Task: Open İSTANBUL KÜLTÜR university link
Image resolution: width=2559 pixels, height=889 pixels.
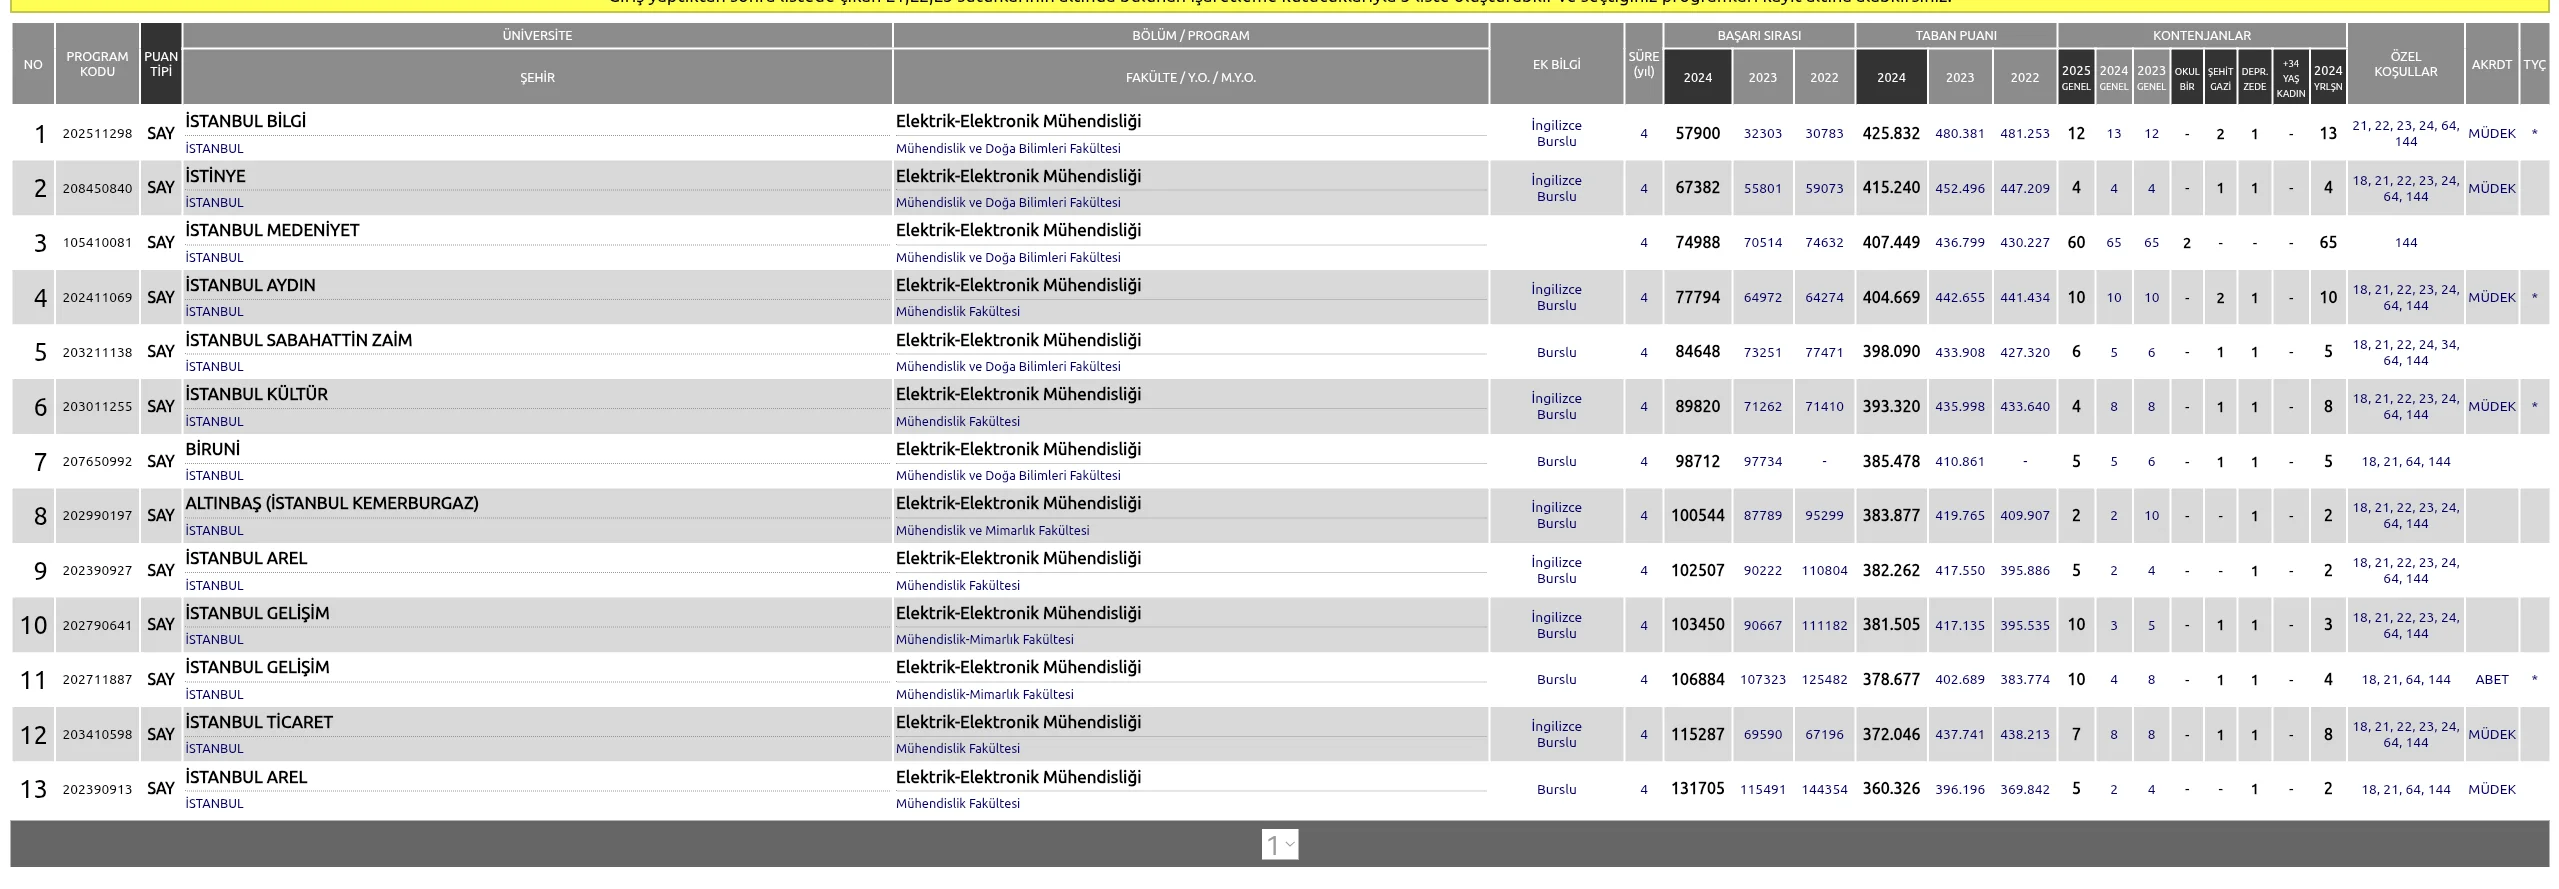Action: tap(256, 394)
